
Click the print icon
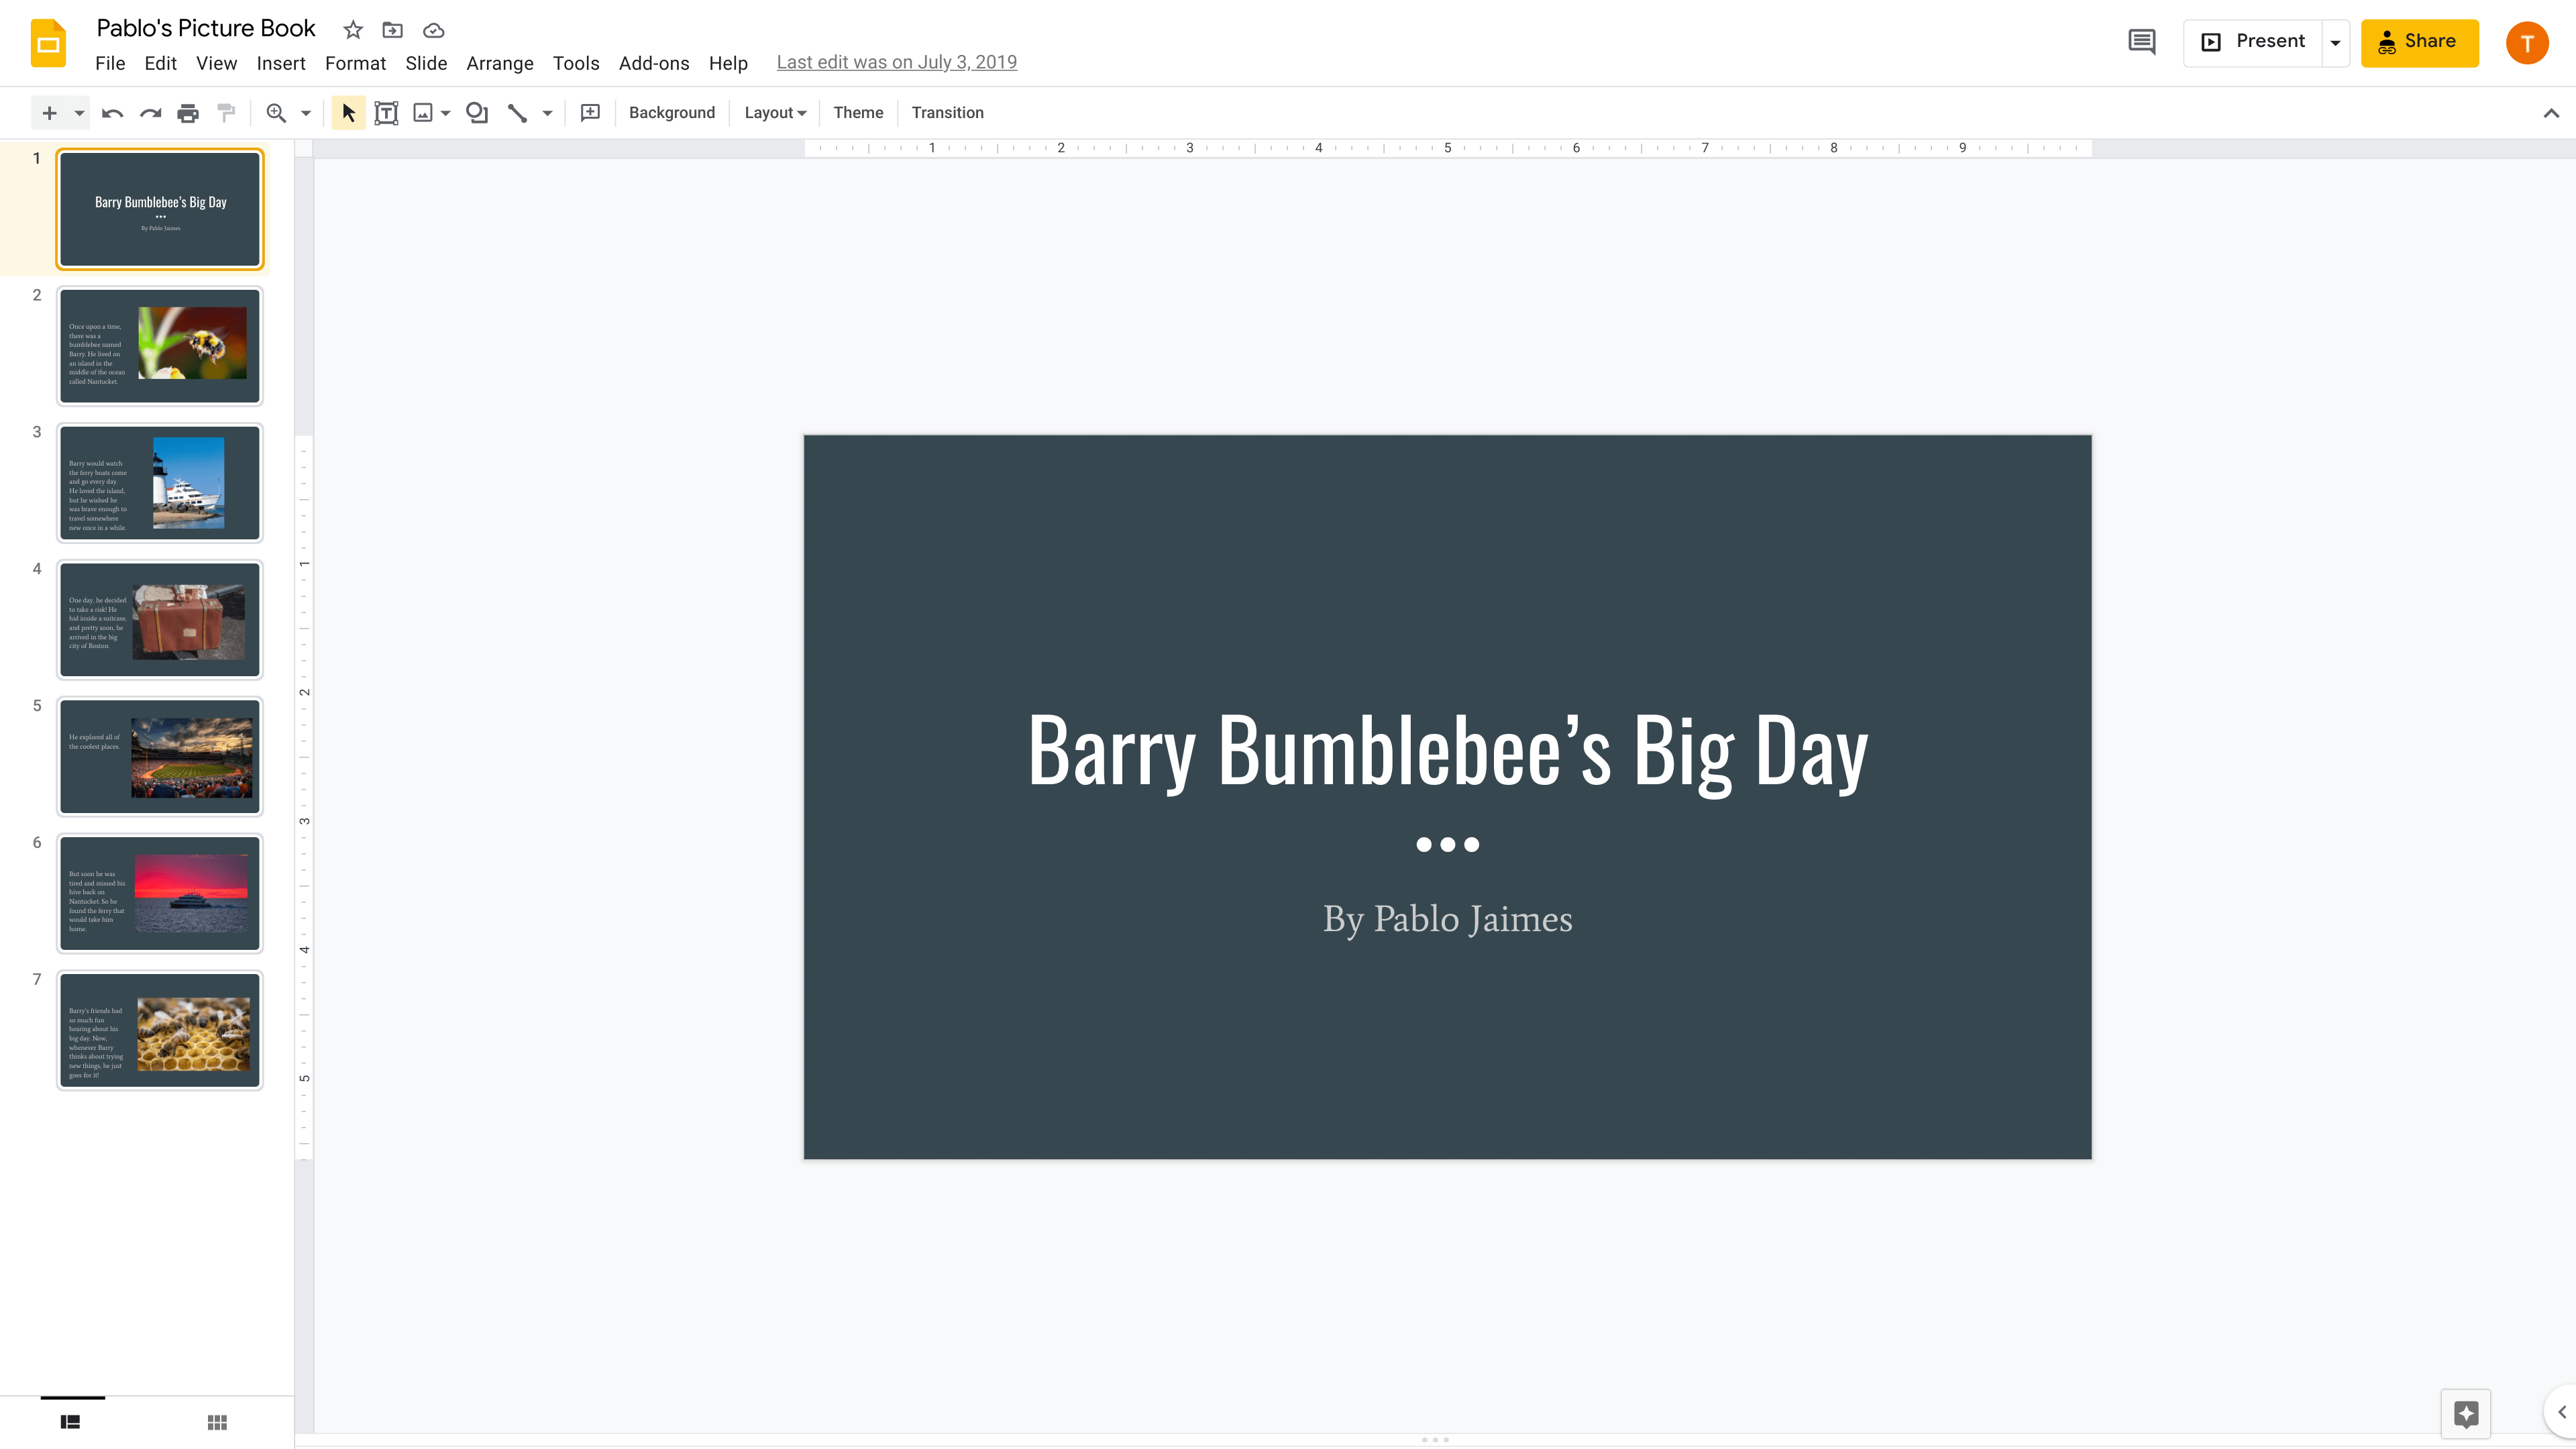[x=188, y=113]
